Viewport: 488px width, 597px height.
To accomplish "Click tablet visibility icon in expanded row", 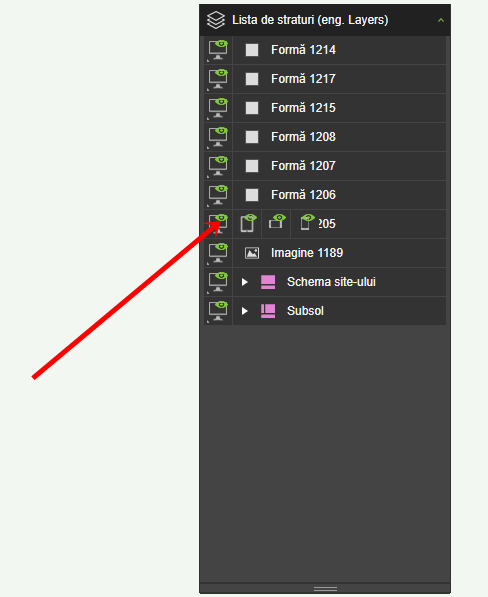I will coord(247,223).
